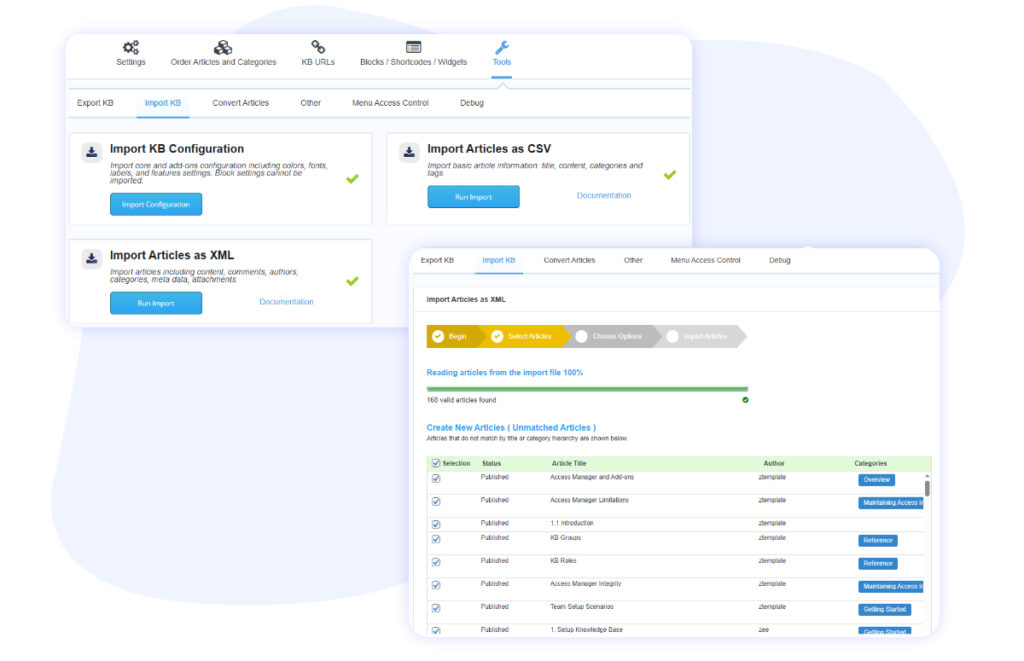This screenshot has width=1024, height=661.
Task: Open the Documentation link under Import Articles as CSV
Action: click(x=604, y=196)
